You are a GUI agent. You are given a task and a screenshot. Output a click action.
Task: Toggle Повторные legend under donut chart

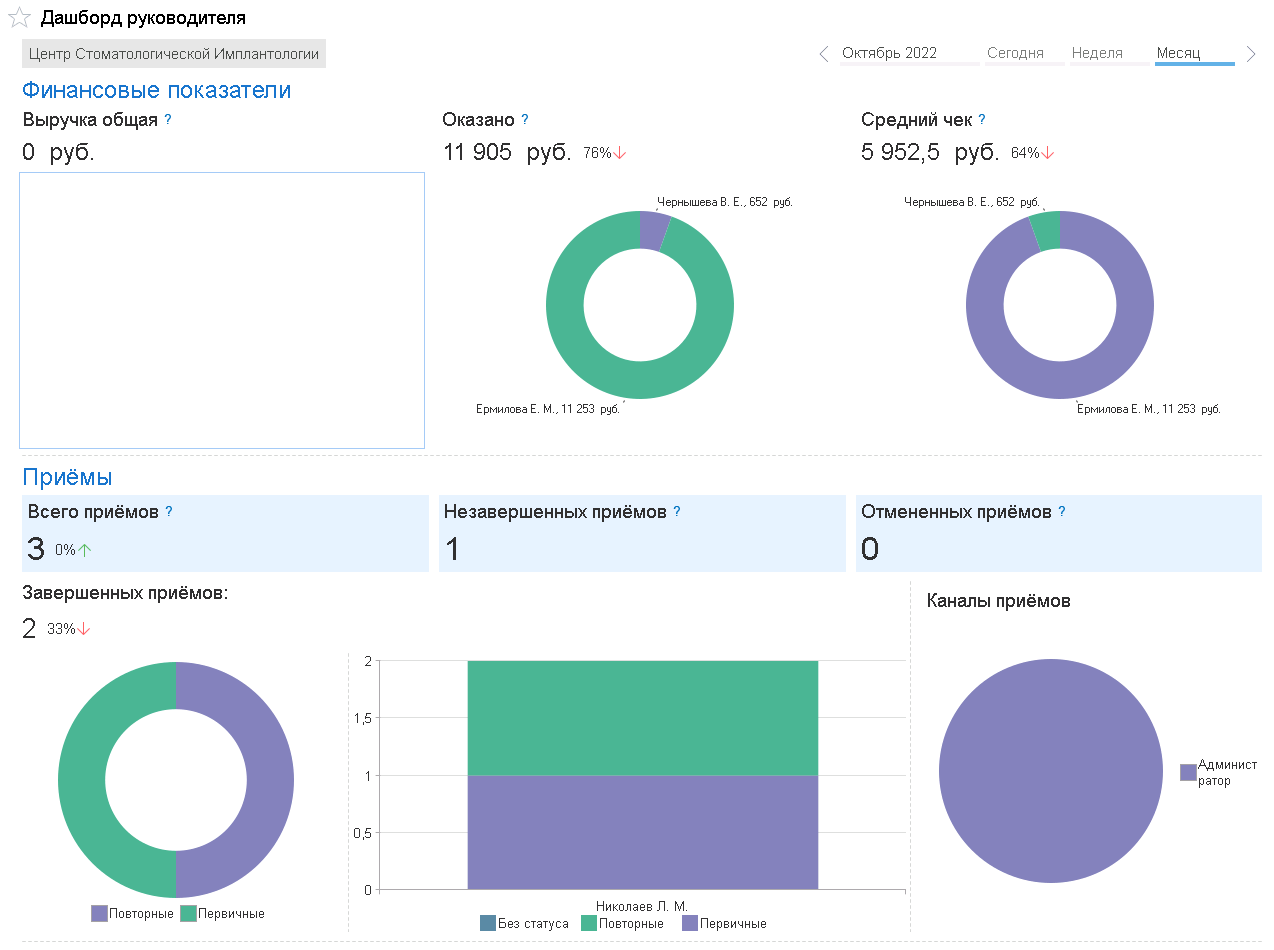(x=132, y=914)
